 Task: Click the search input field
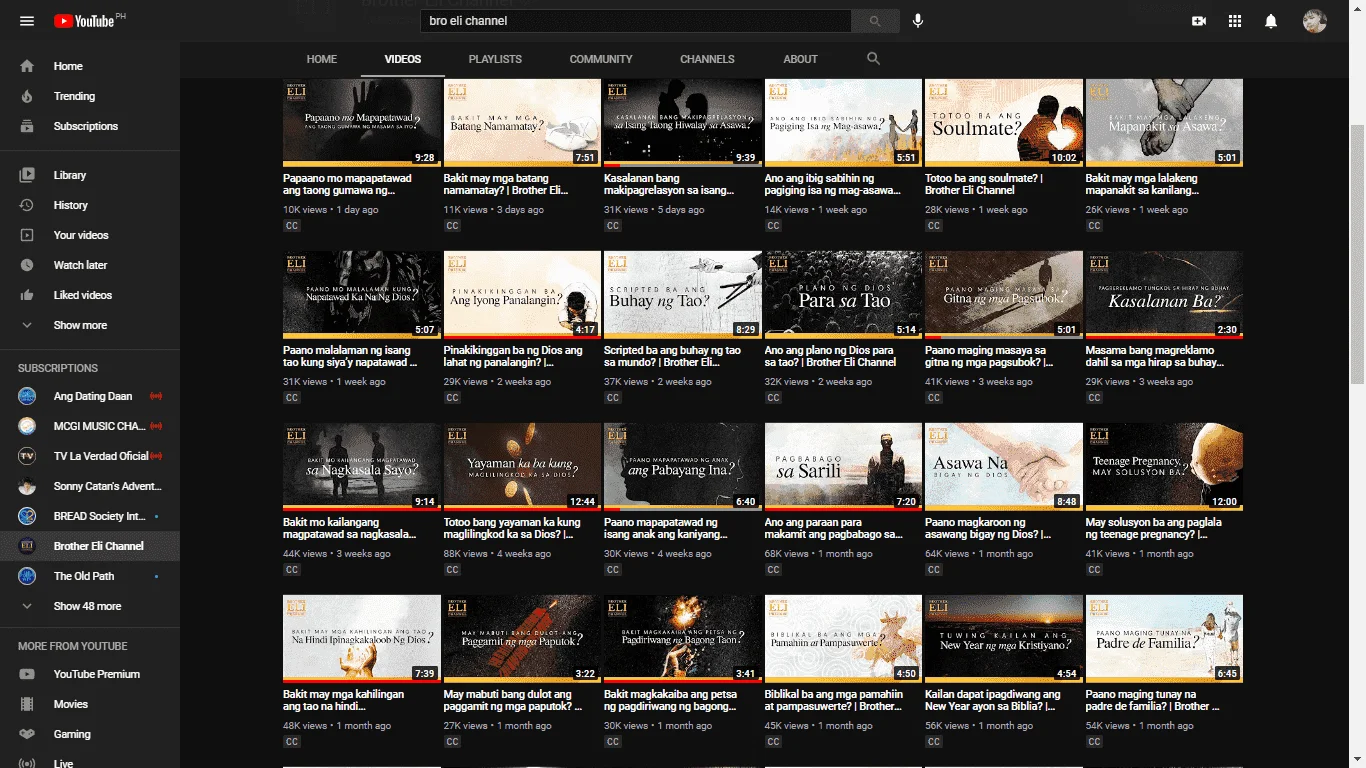[x=636, y=21]
